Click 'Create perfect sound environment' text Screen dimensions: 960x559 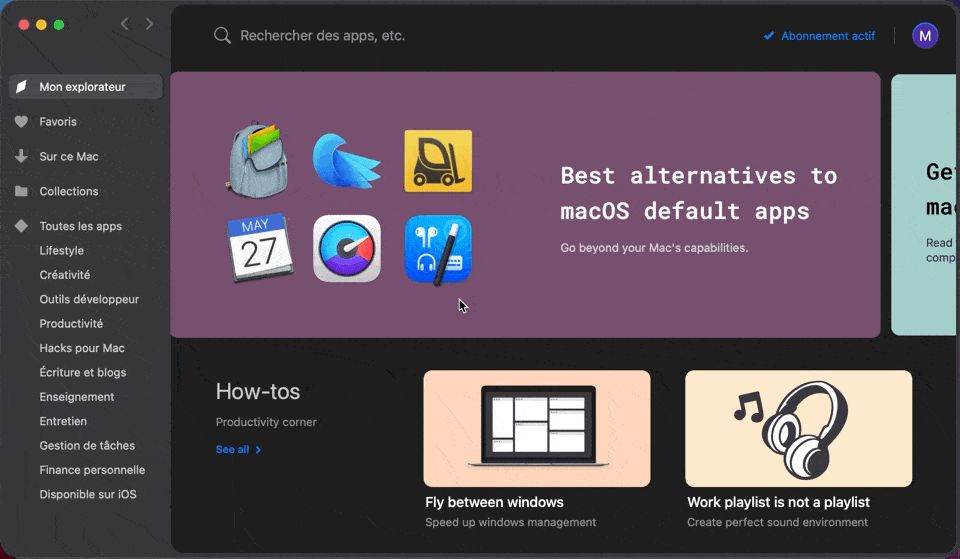click(x=777, y=522)
